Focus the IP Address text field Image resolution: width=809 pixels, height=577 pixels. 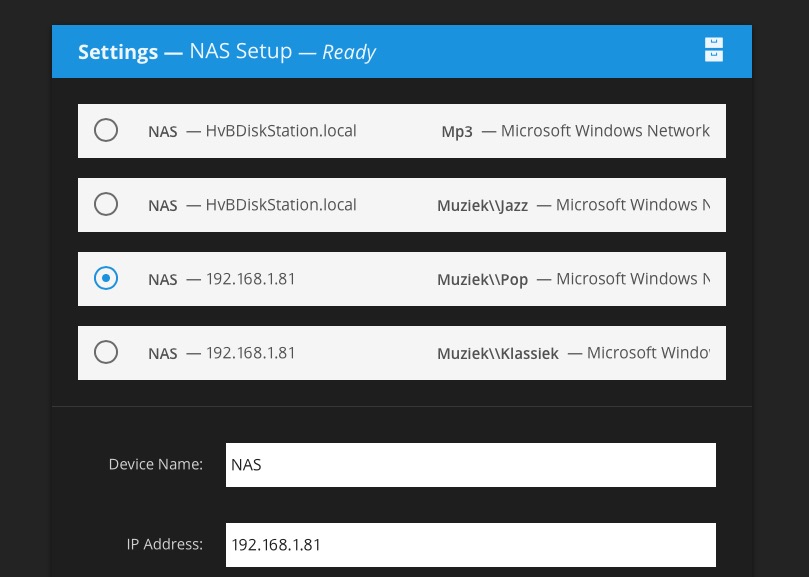[471, 544]
